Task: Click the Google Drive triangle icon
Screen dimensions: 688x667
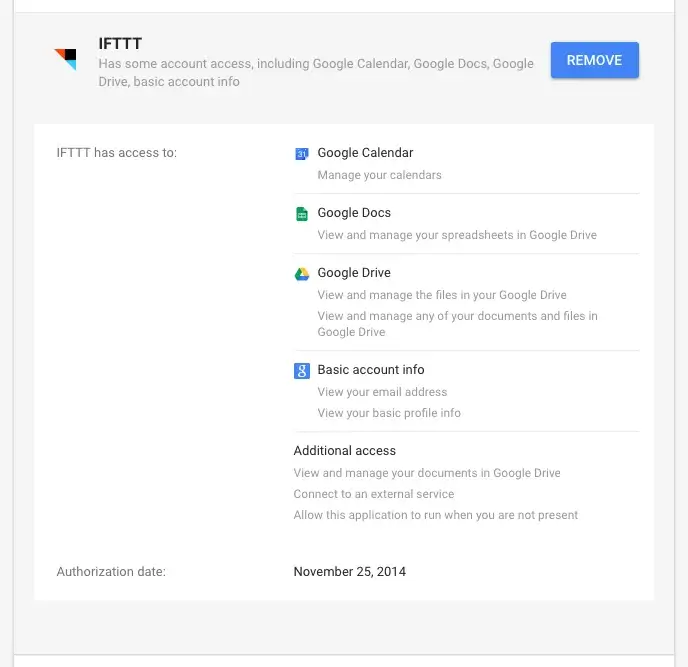Action: click(301, 273)
